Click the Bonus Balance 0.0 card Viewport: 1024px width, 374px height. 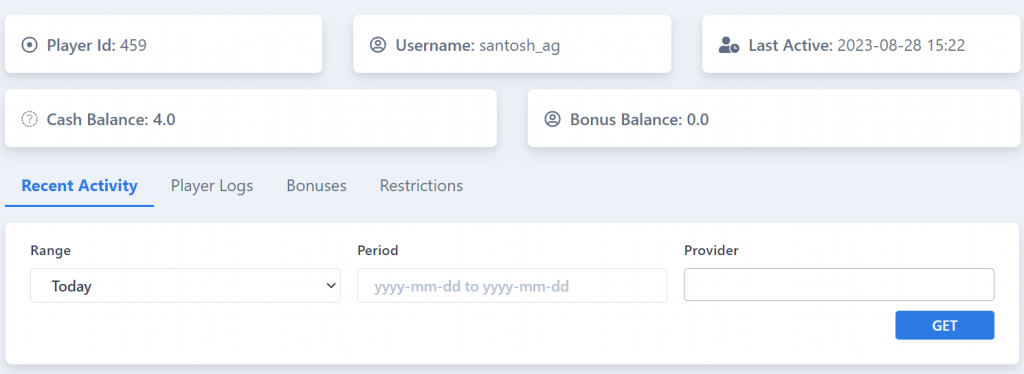(773, 118)
